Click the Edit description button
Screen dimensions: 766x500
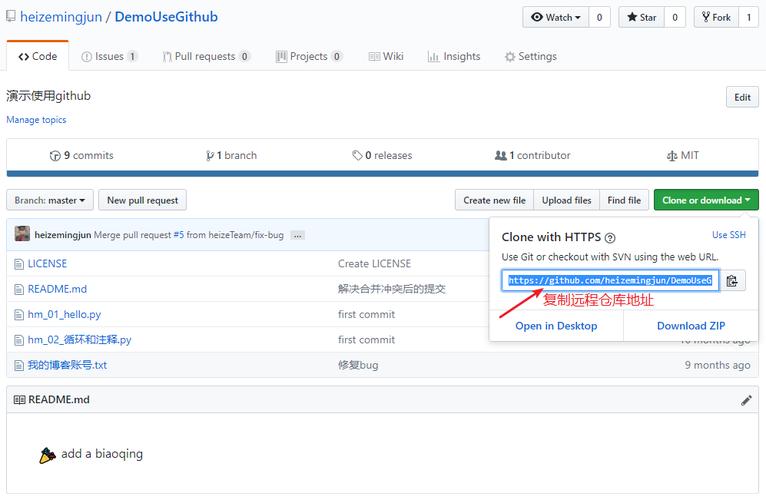[742, 97]
